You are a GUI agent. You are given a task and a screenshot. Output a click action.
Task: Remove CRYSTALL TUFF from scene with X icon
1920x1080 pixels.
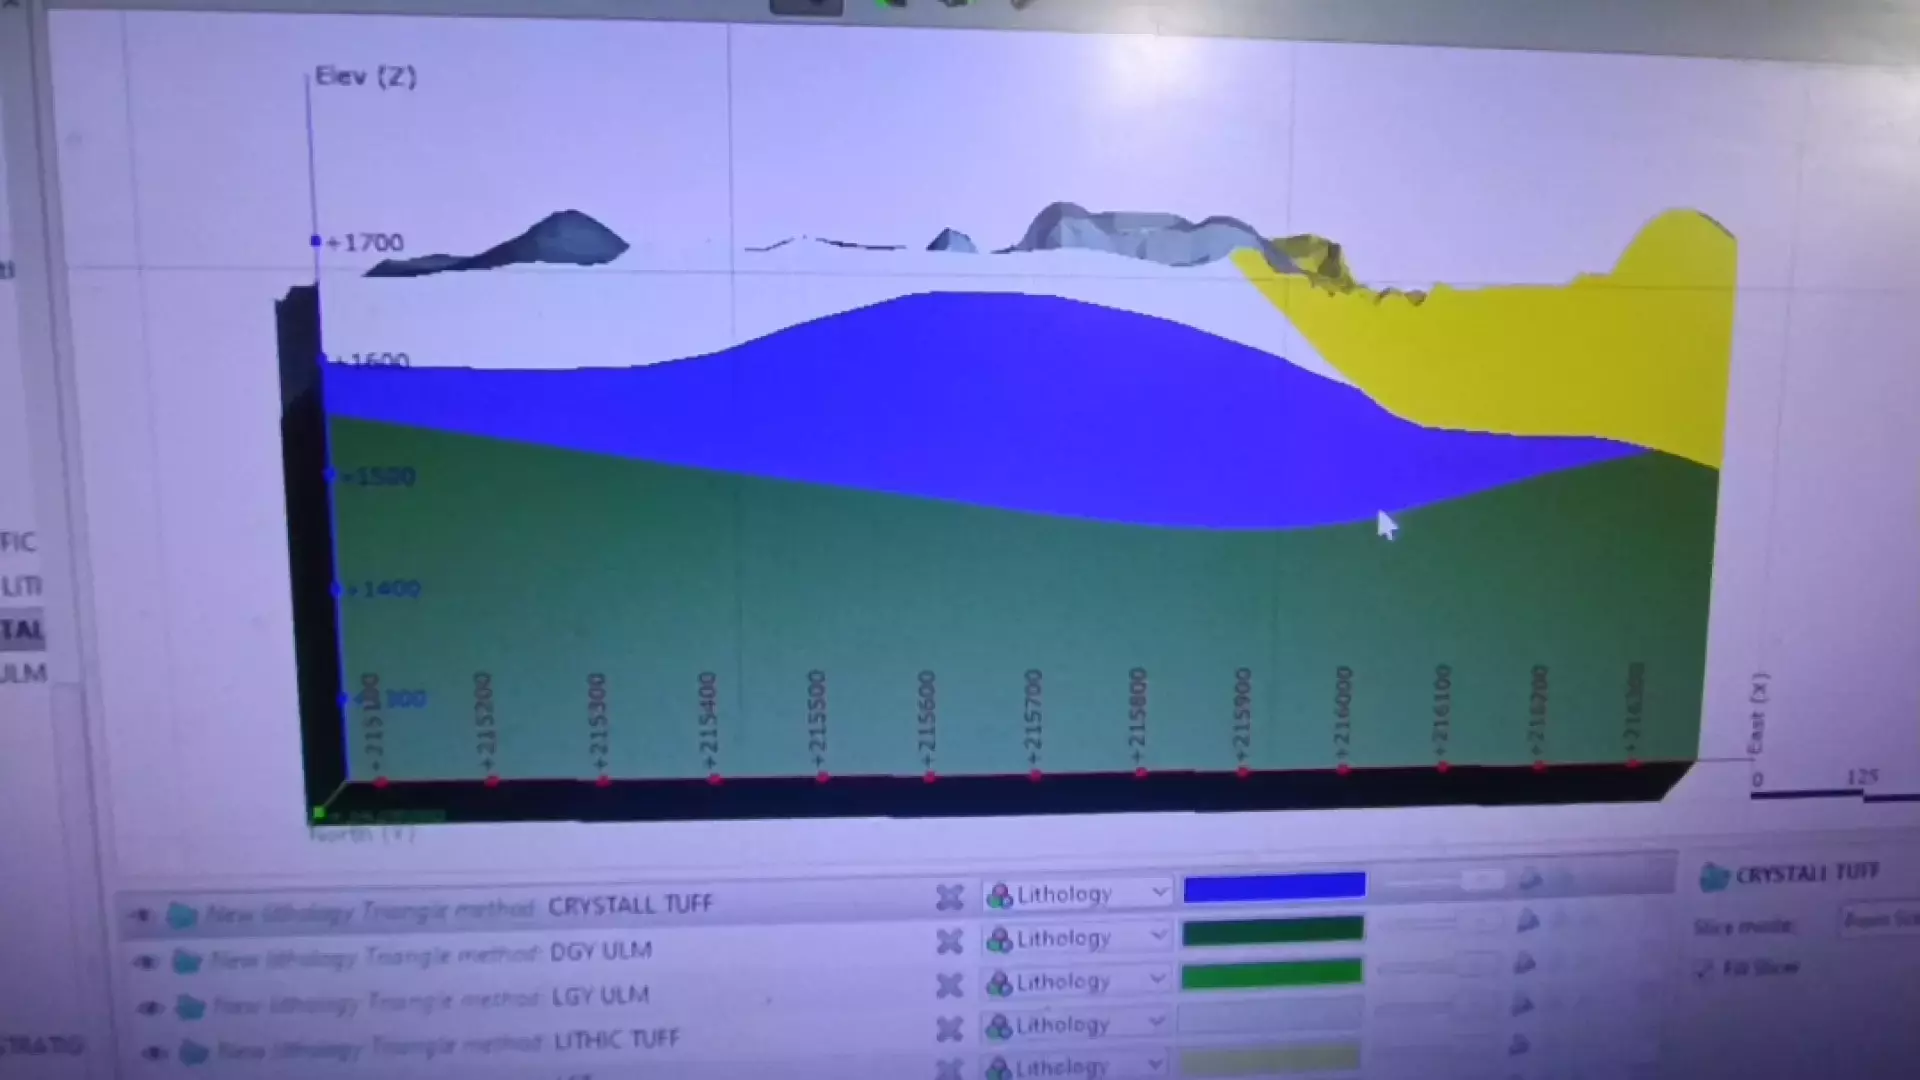click(949, 897)
